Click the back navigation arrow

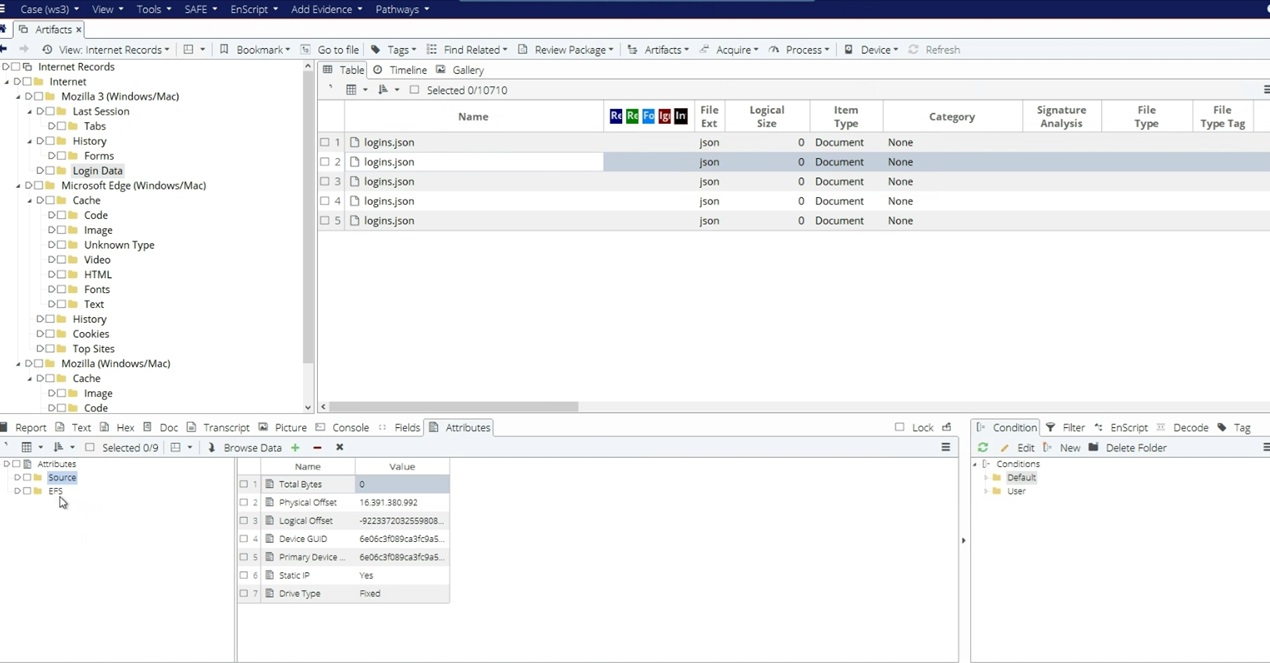point(5,50)
